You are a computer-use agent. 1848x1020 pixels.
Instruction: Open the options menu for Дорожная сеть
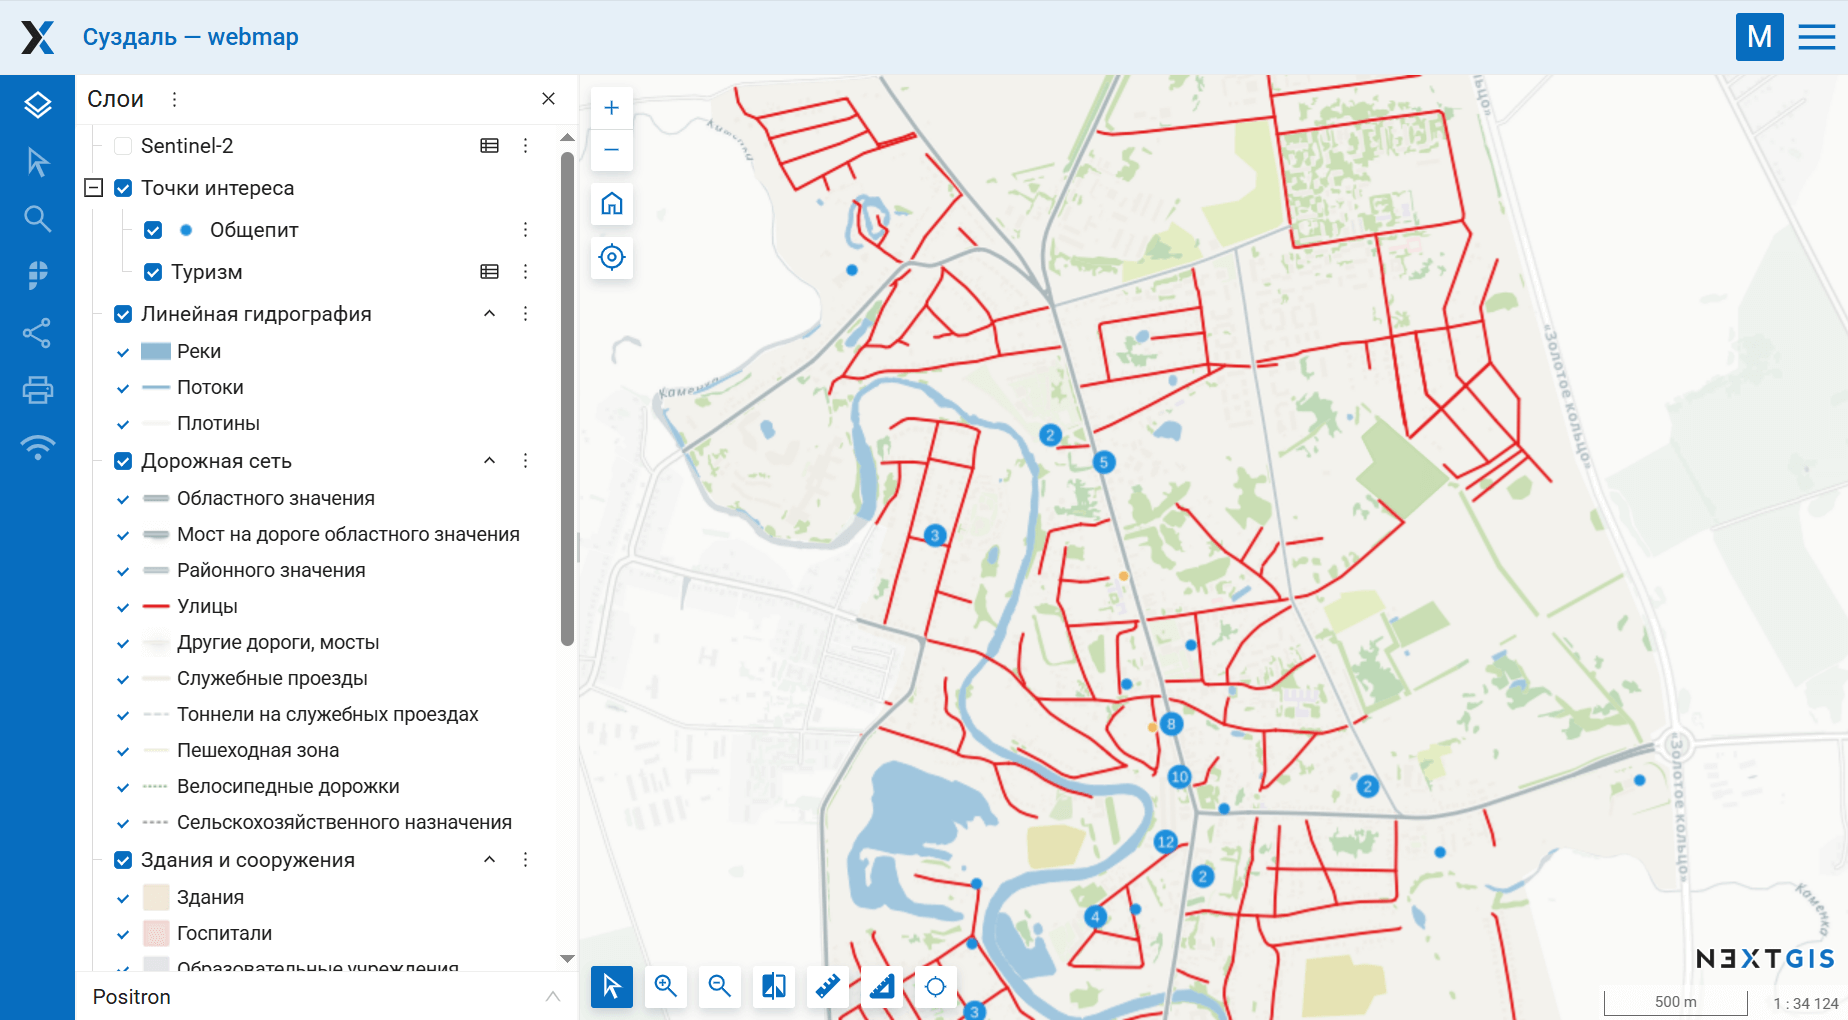[x=525, y=460]
